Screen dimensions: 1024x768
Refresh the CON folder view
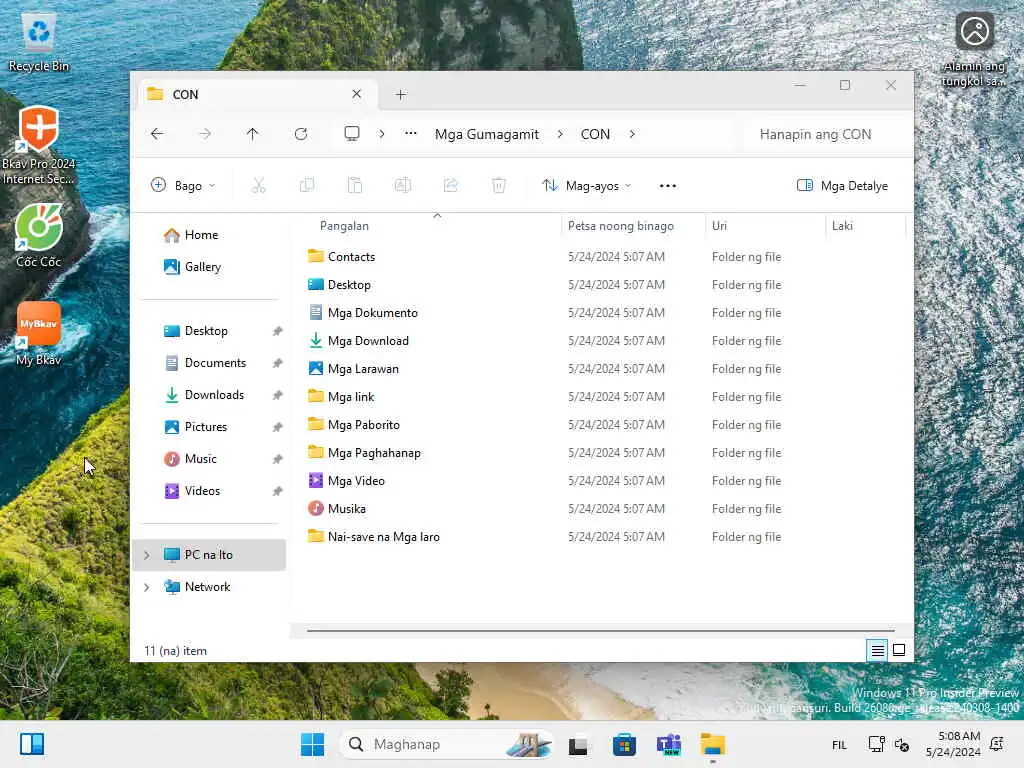[300, 134]
